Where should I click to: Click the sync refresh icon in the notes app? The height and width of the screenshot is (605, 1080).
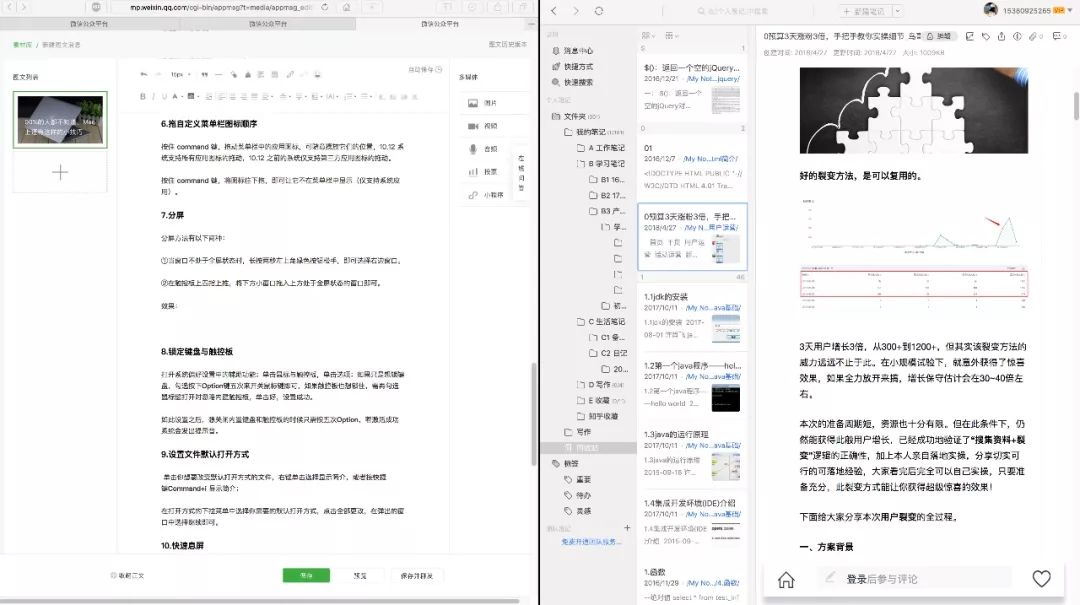pos(598,11)
